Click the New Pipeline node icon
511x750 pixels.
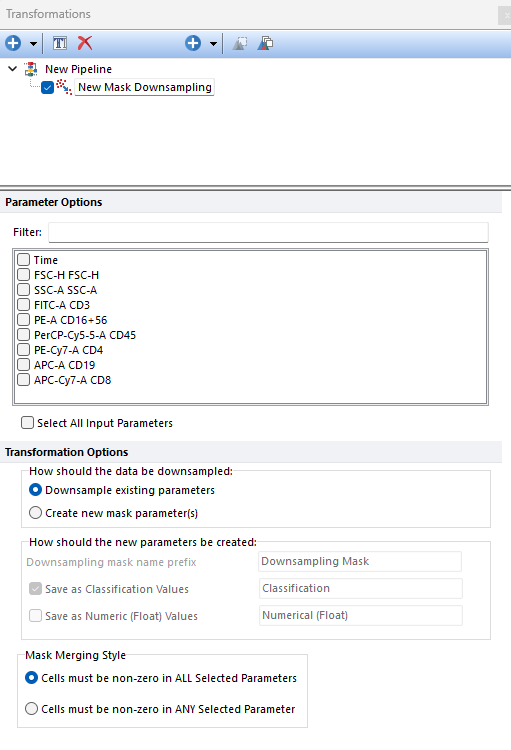[x=31, y=69]
